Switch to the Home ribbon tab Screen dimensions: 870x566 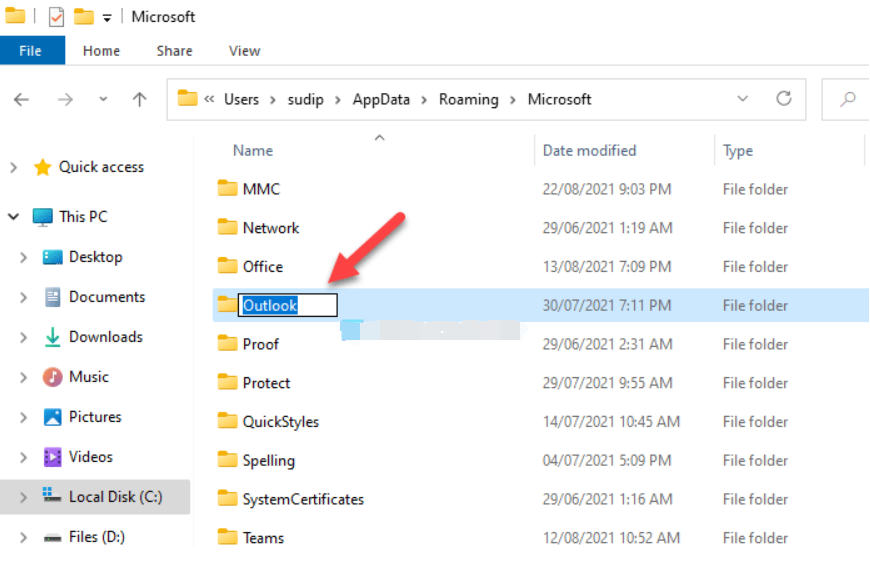(x=101, y=50)
